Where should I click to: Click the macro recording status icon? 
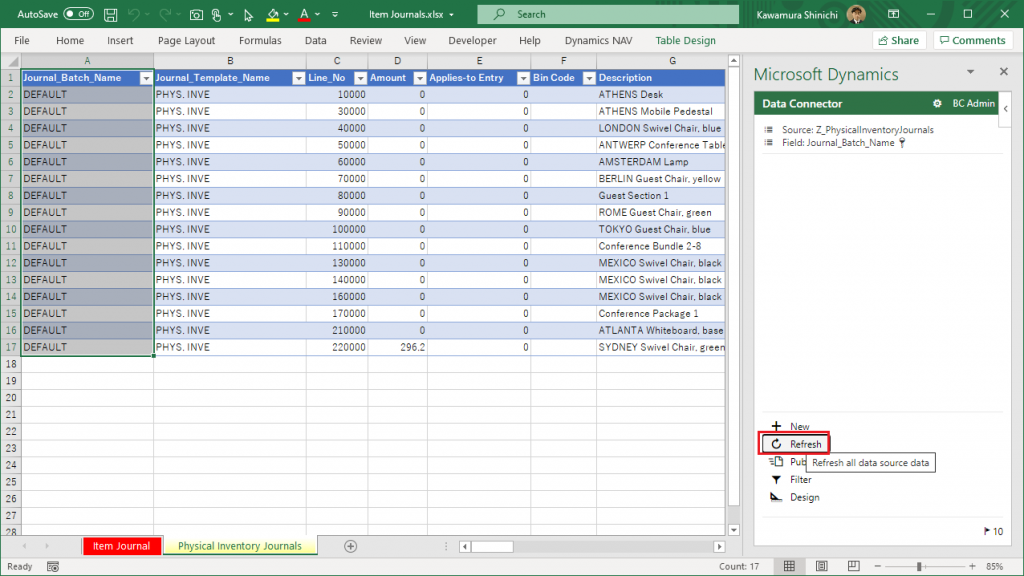click(53, 567)
